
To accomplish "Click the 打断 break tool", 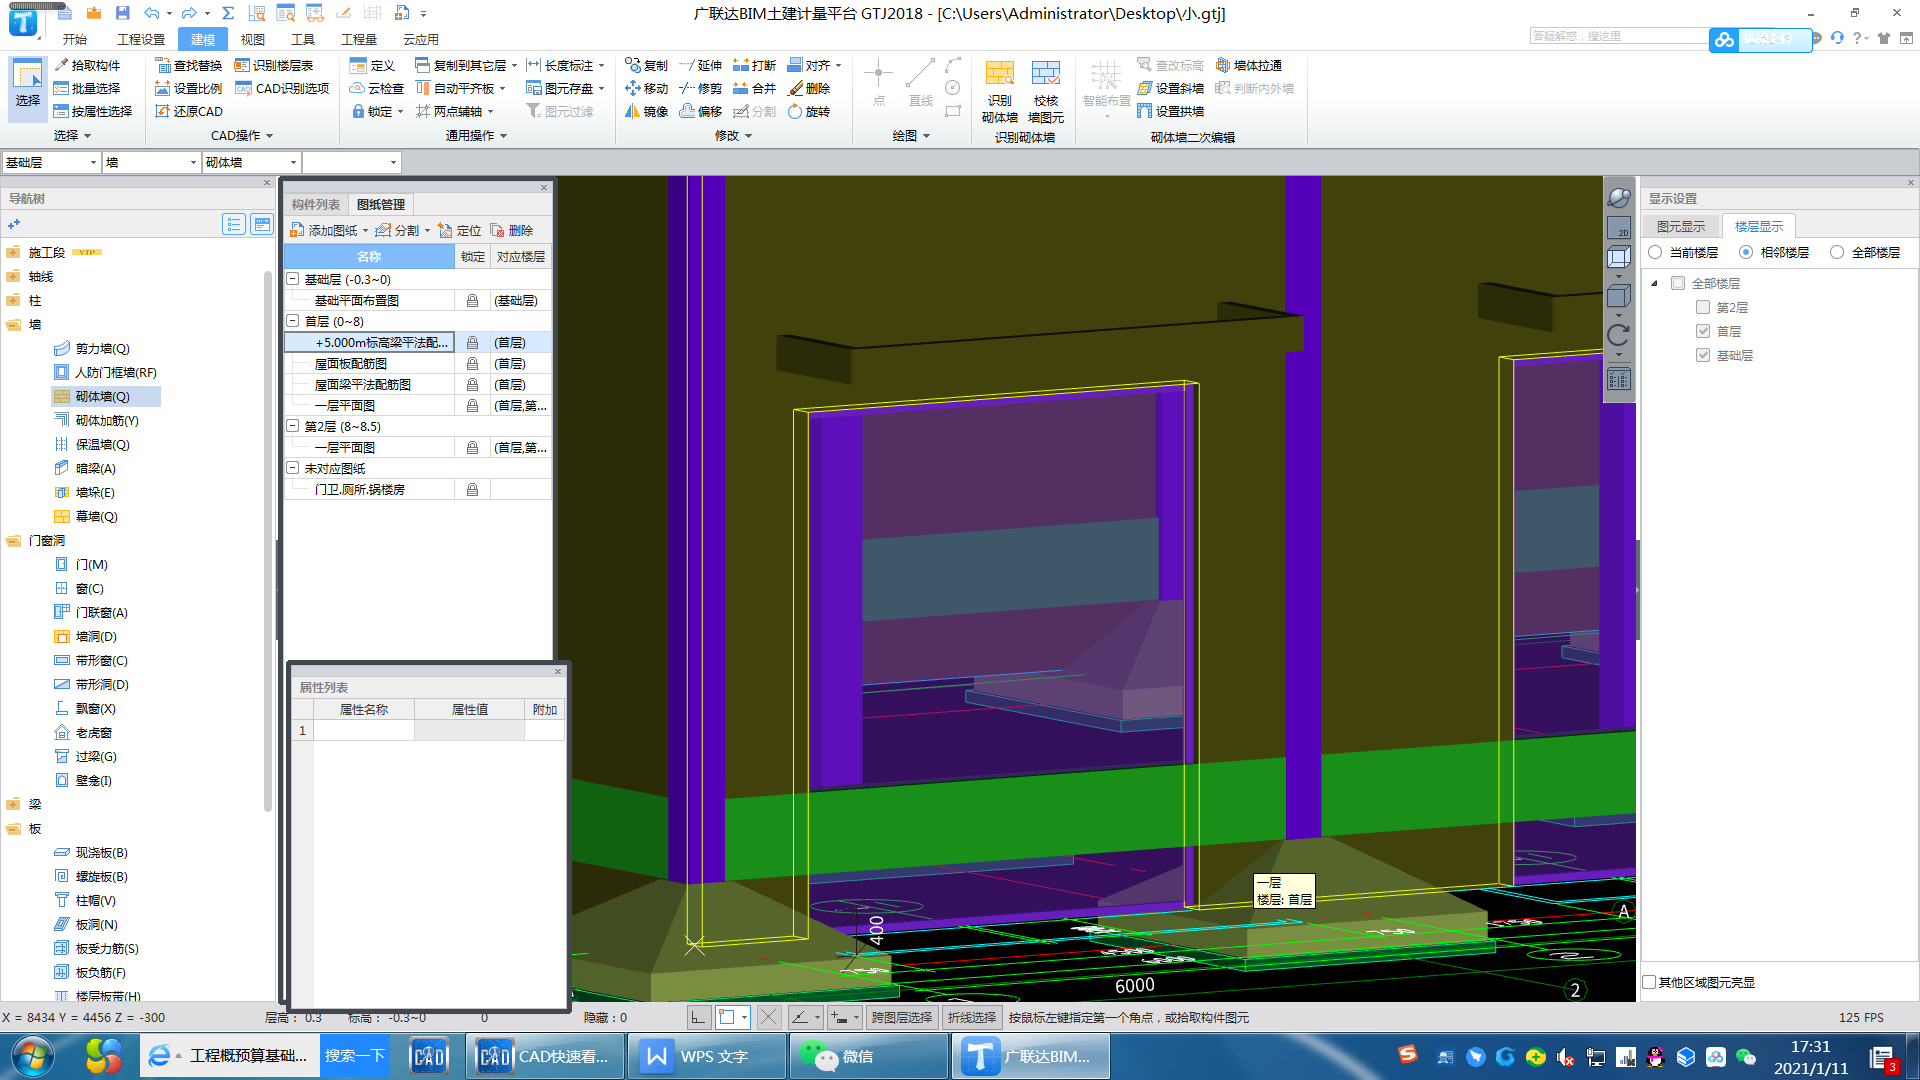I will [x=754, y=65].
